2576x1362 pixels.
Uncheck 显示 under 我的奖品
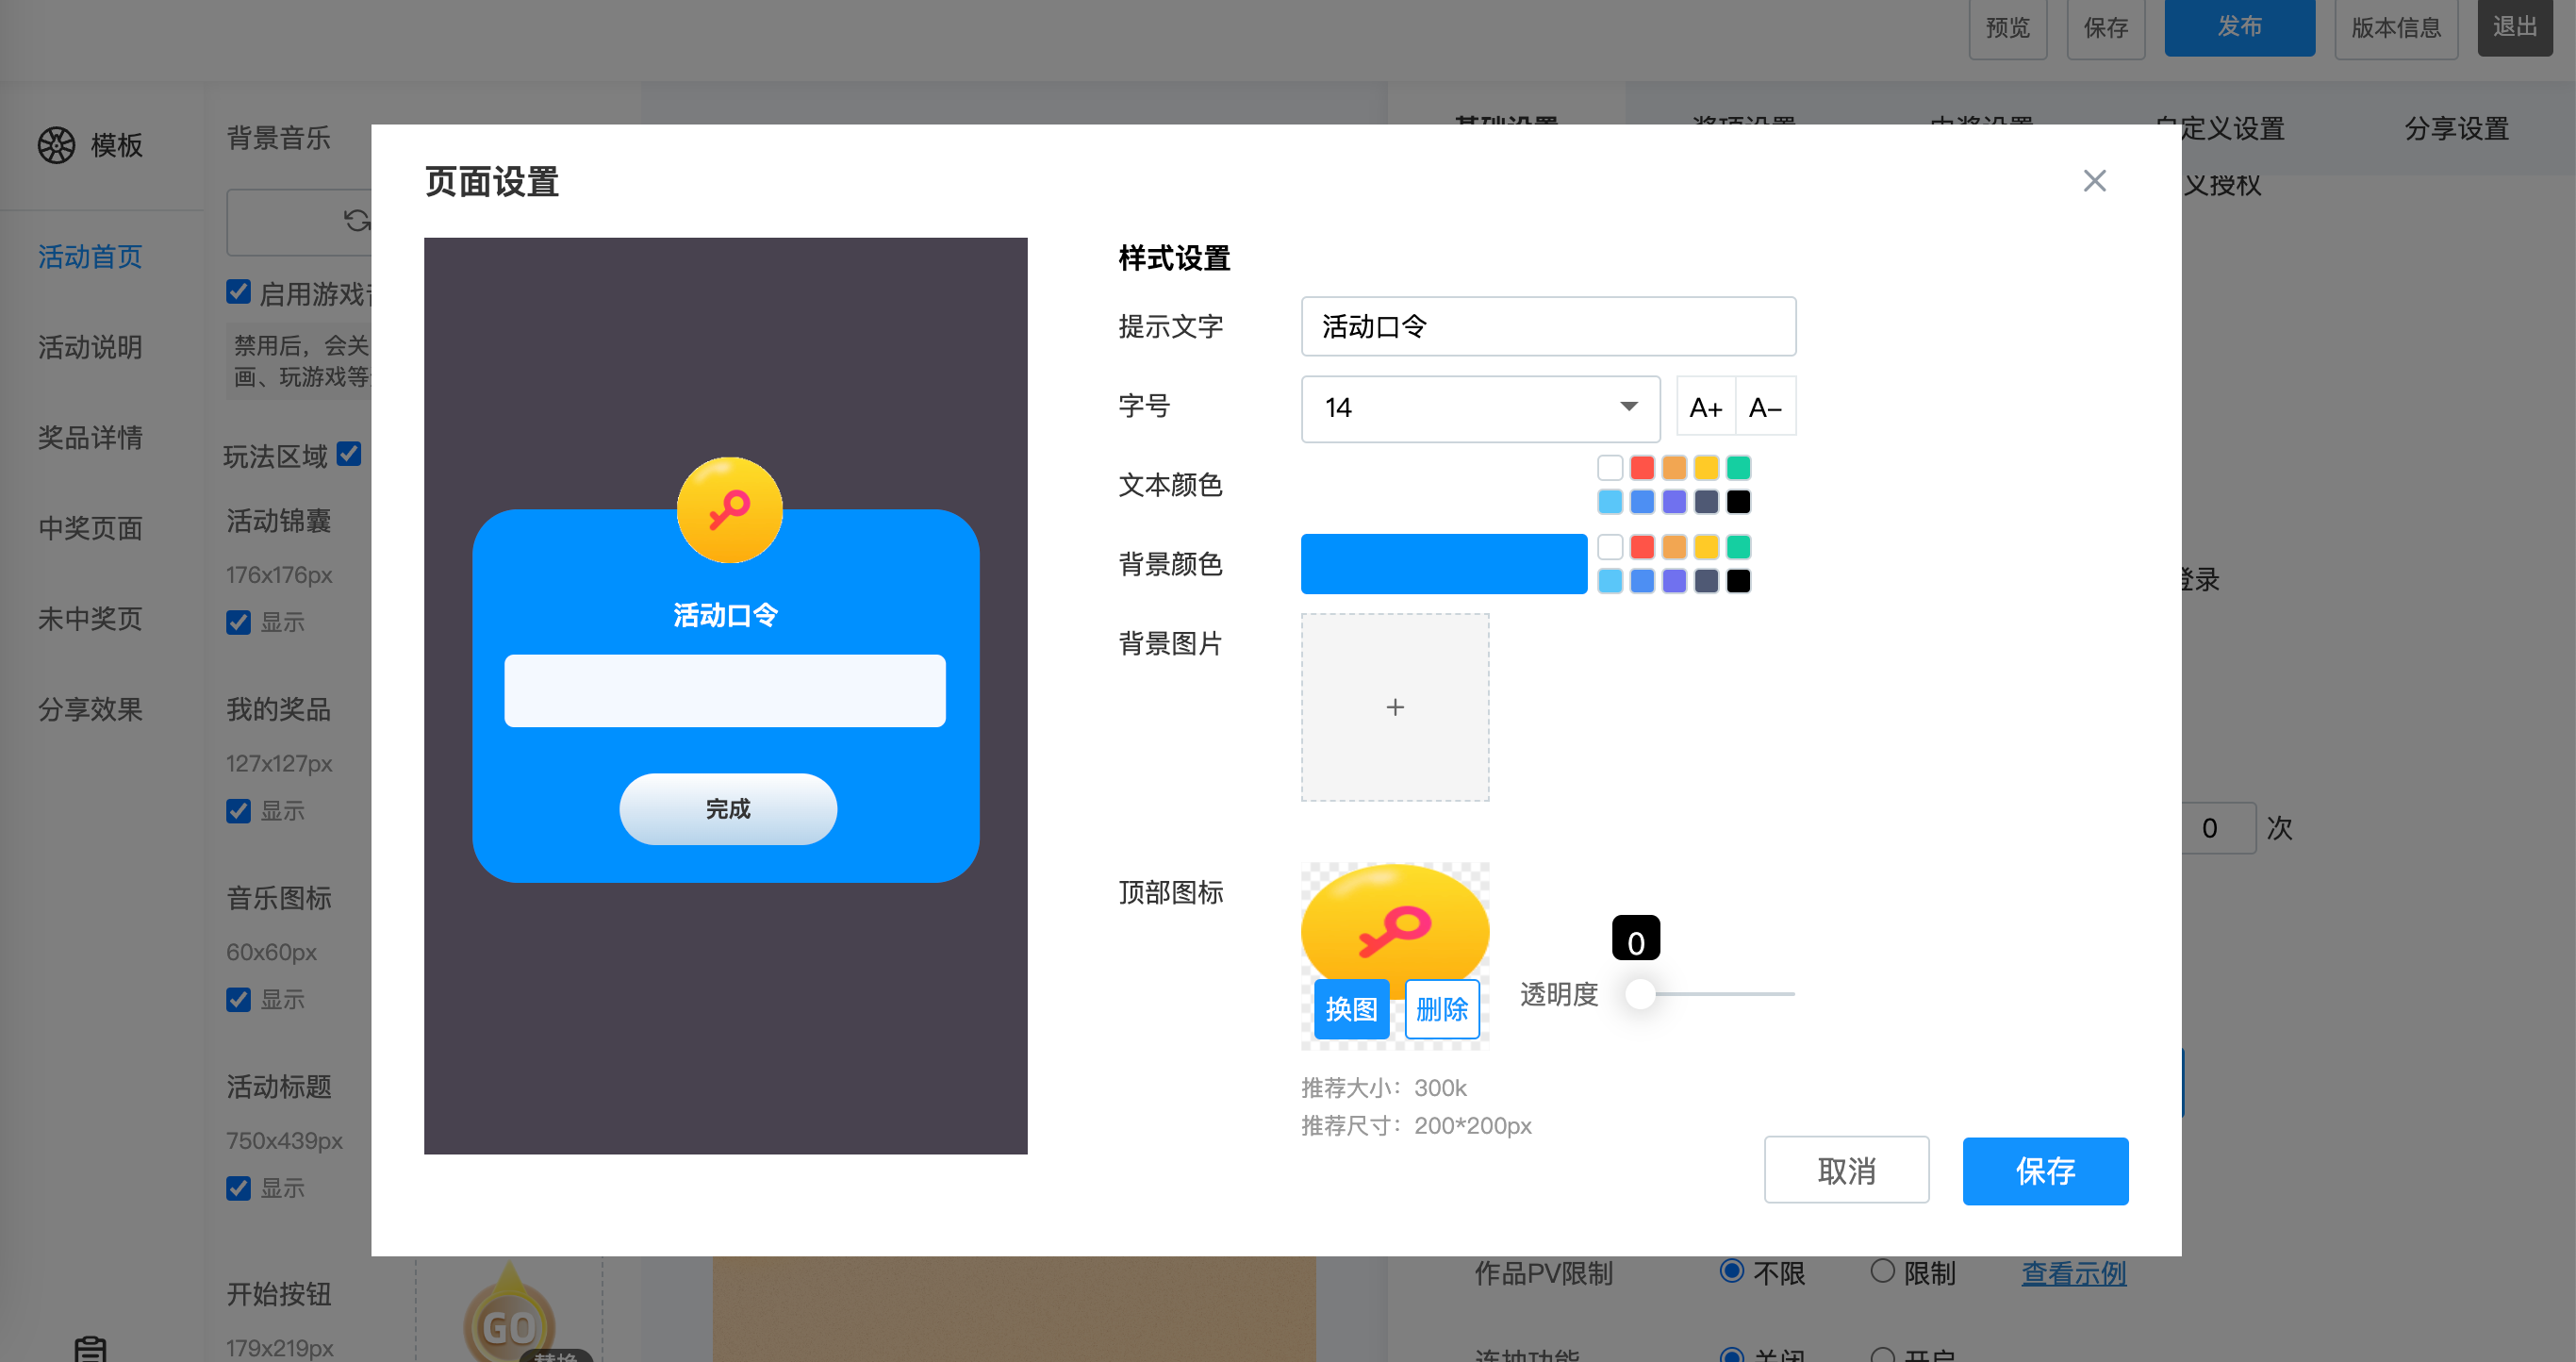click(x=238, y=811)
